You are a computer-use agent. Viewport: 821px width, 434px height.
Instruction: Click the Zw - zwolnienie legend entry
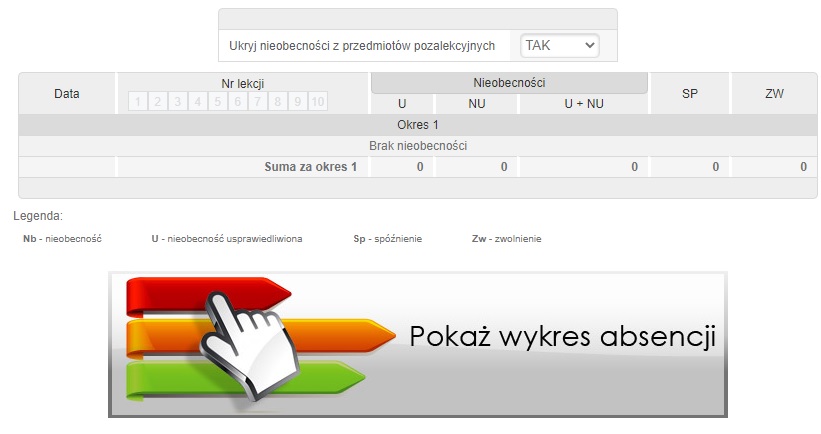(506, 239)
